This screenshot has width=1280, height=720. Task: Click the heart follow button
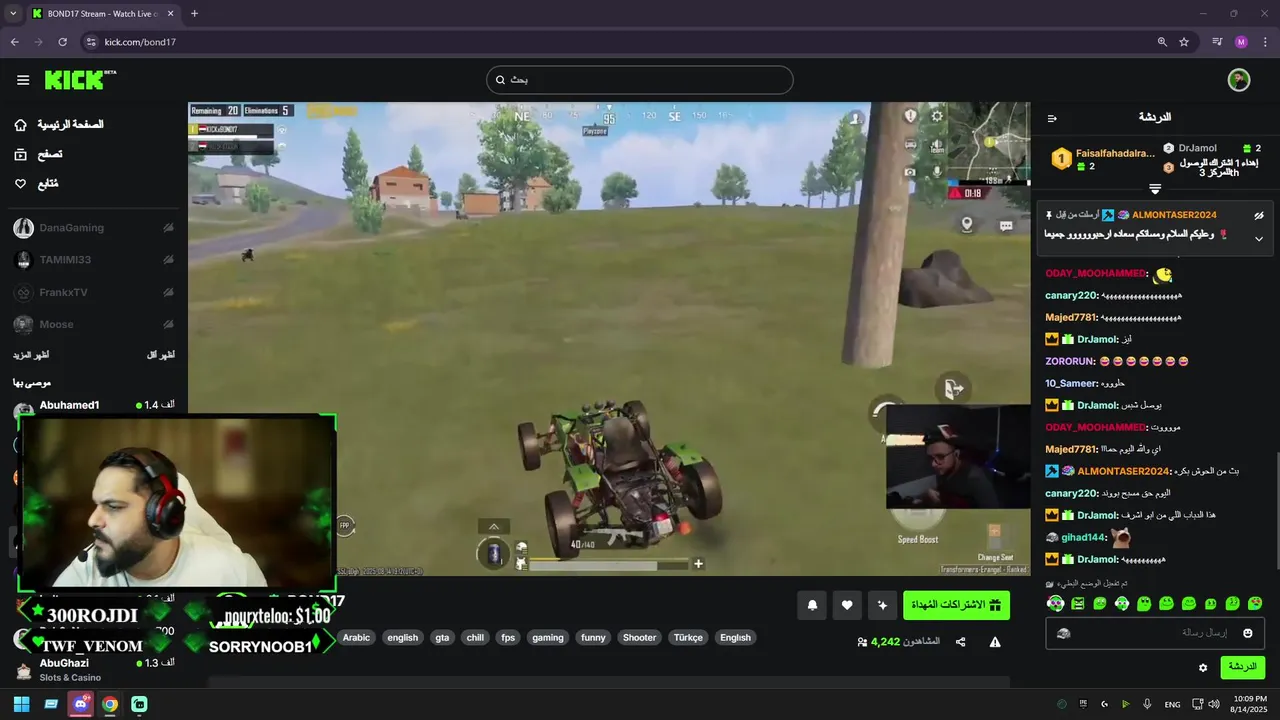click(x=847, y=605)
